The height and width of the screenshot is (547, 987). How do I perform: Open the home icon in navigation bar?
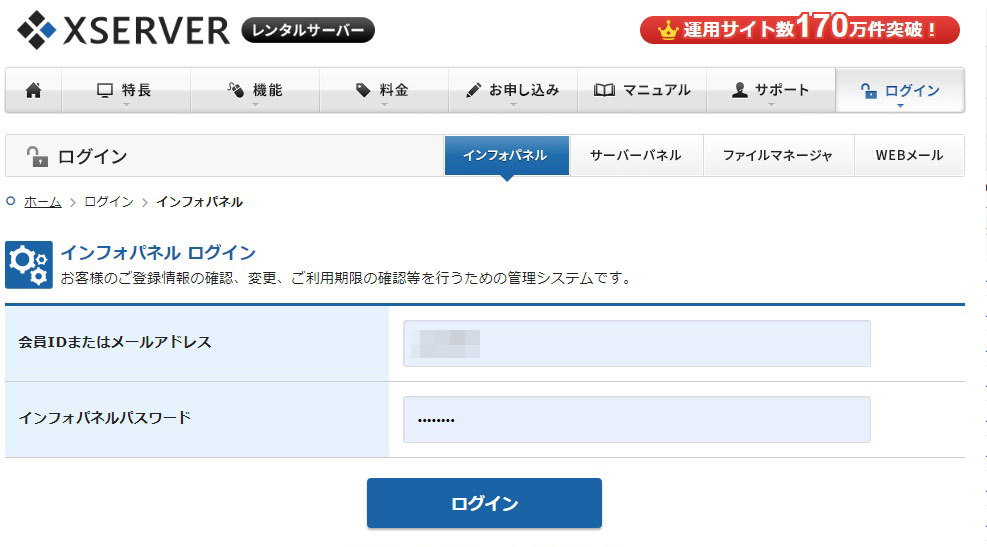pyautogui.click(x=33, y=90)
